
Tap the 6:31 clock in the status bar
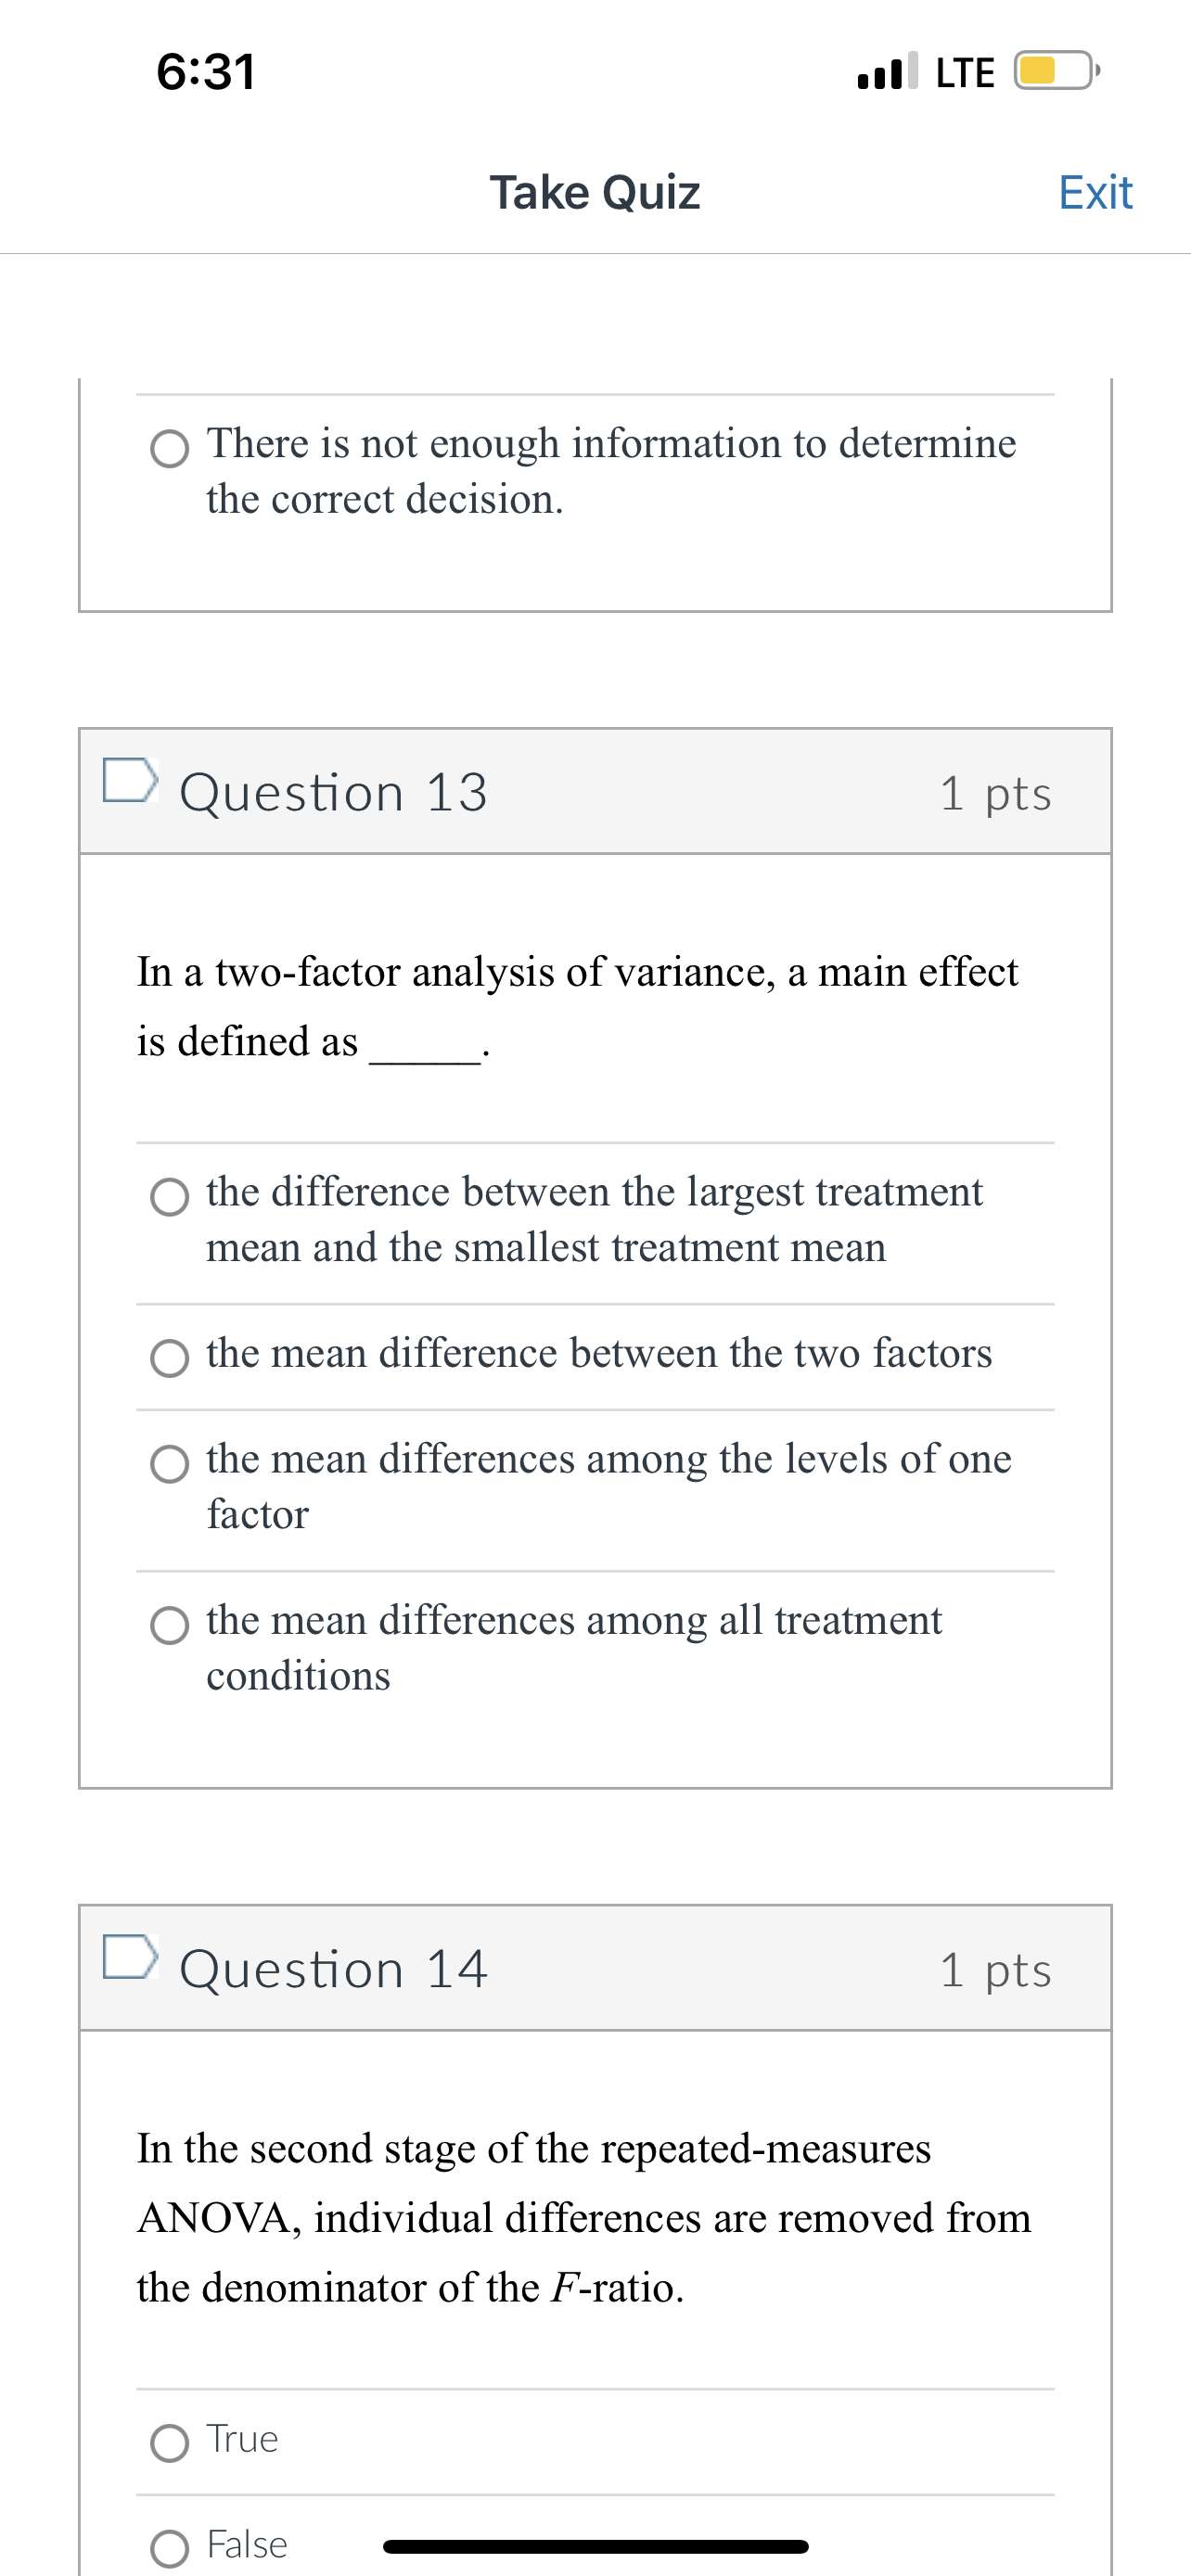(207, 71)
